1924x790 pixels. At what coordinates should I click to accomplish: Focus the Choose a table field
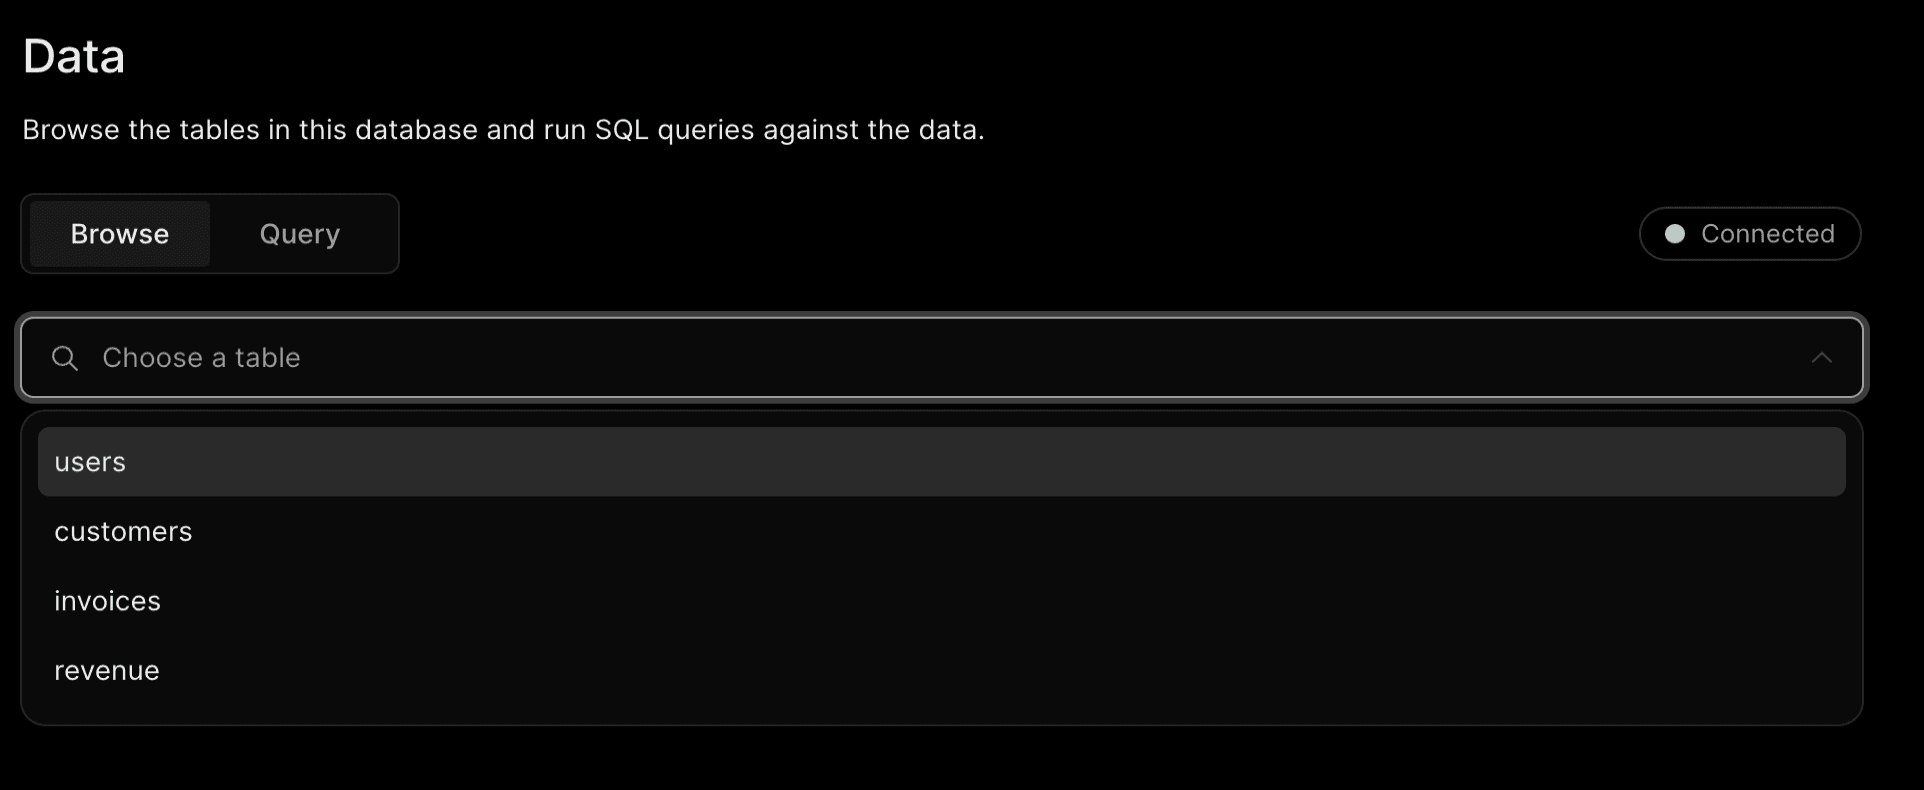(942, 358)
